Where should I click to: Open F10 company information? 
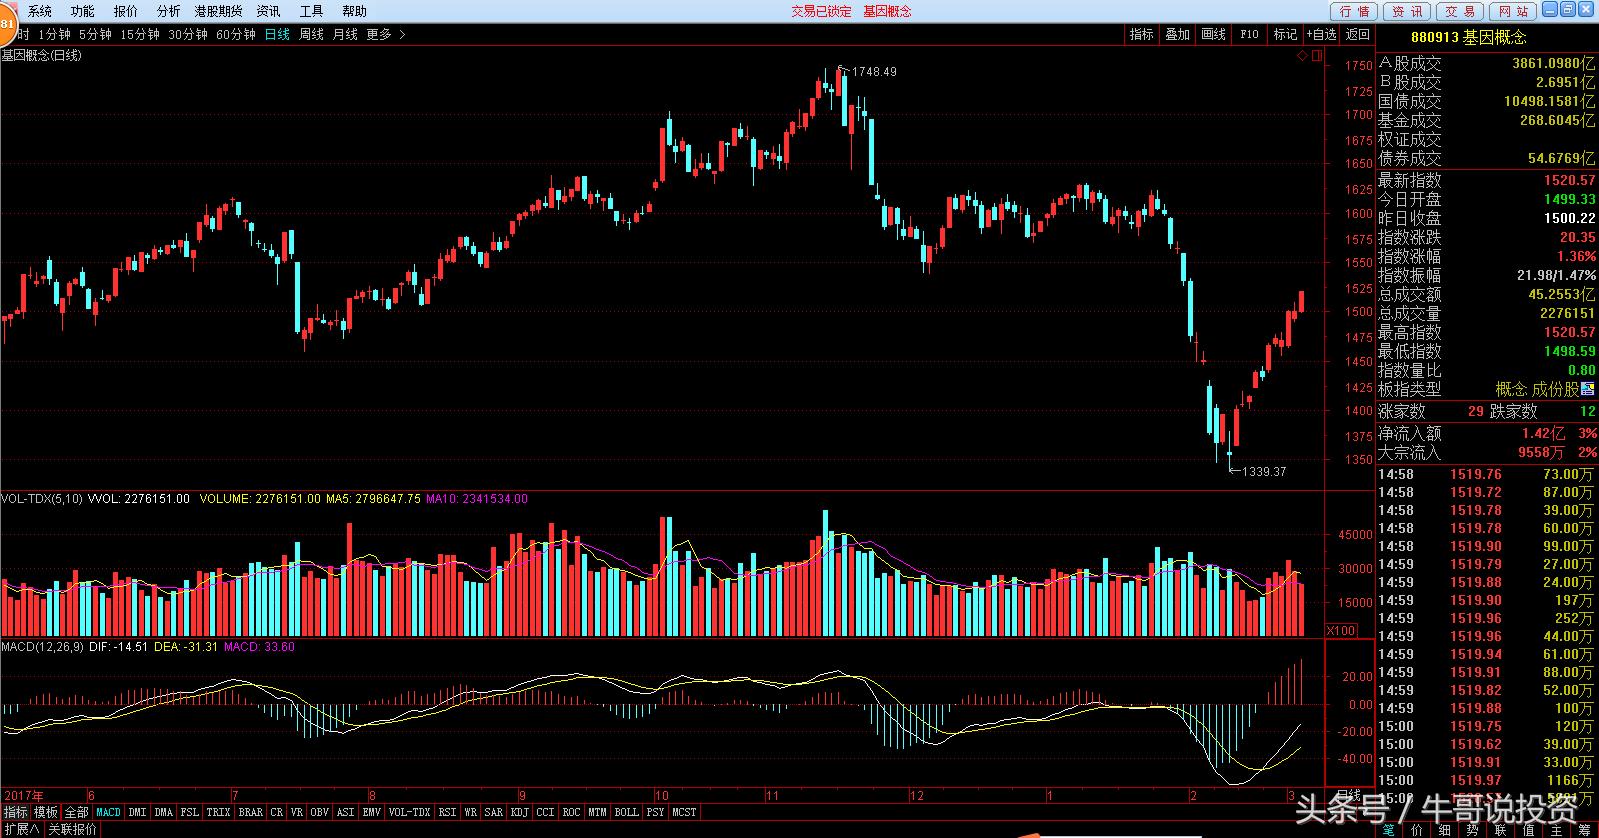point(1249,34)
